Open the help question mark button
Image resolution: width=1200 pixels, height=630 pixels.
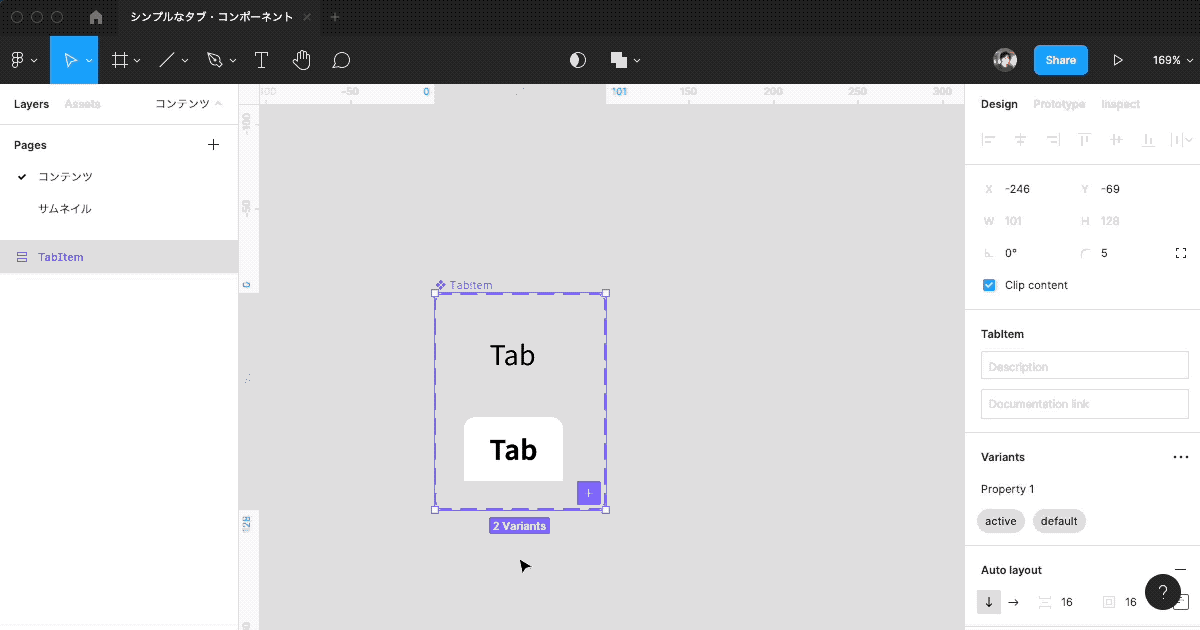pyautogui.click(x=1162, y=591)
